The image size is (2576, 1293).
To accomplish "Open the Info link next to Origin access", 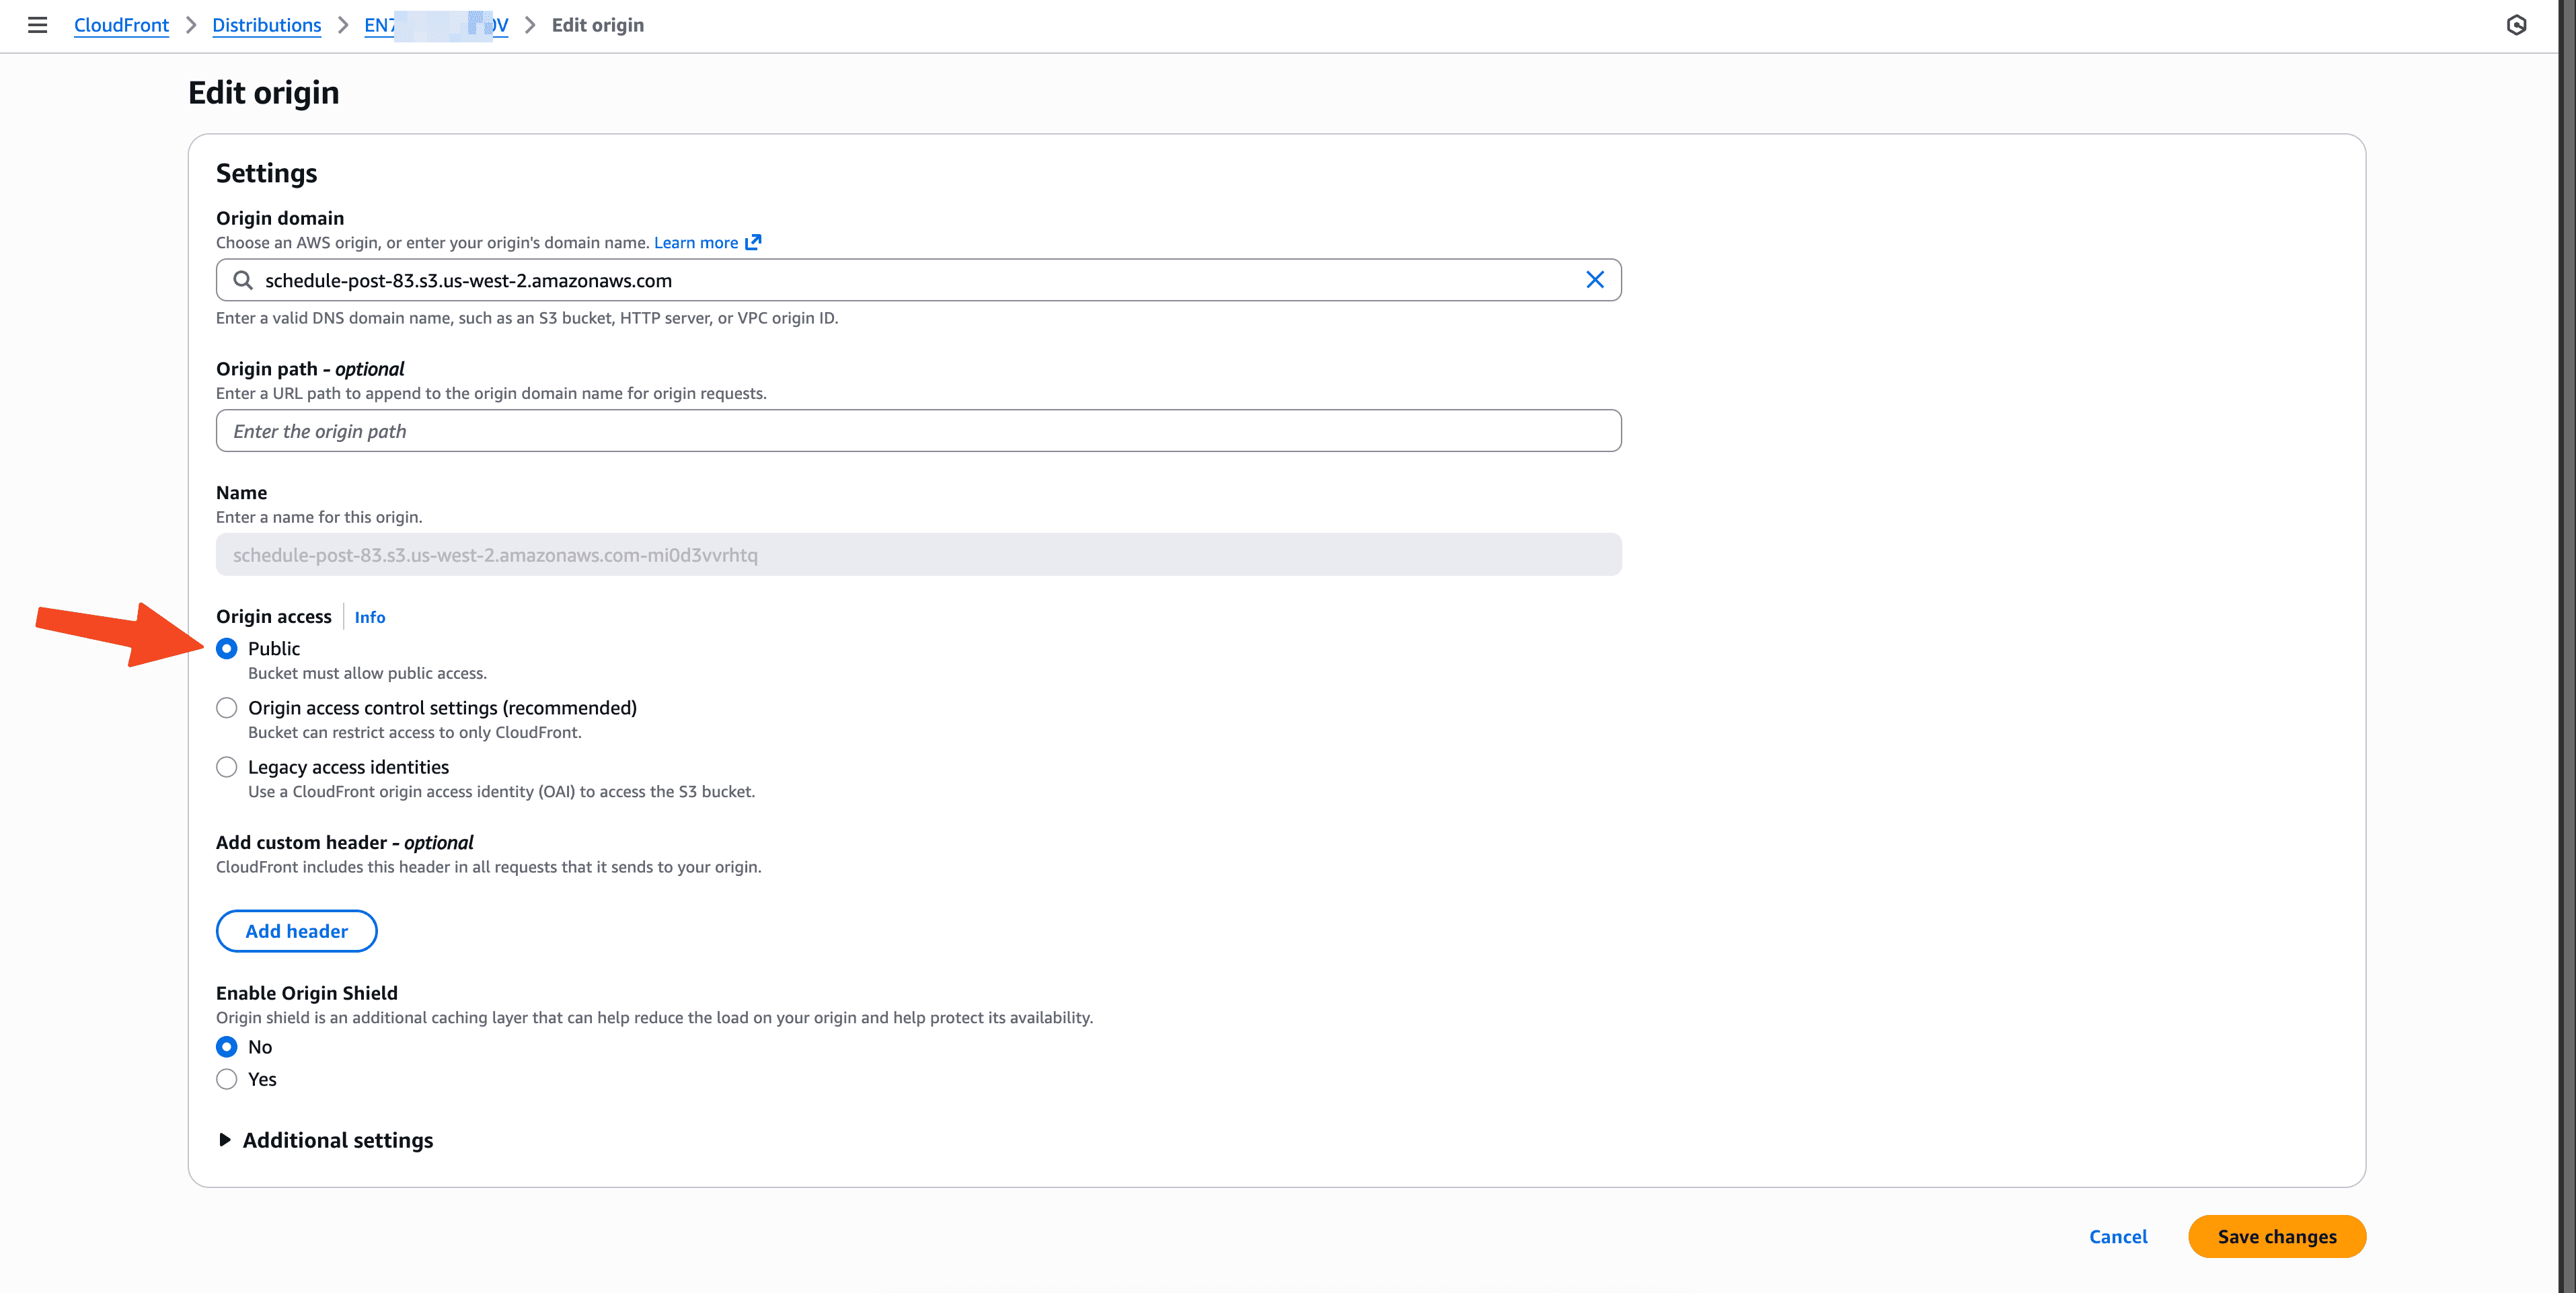I will coord(369,617).
